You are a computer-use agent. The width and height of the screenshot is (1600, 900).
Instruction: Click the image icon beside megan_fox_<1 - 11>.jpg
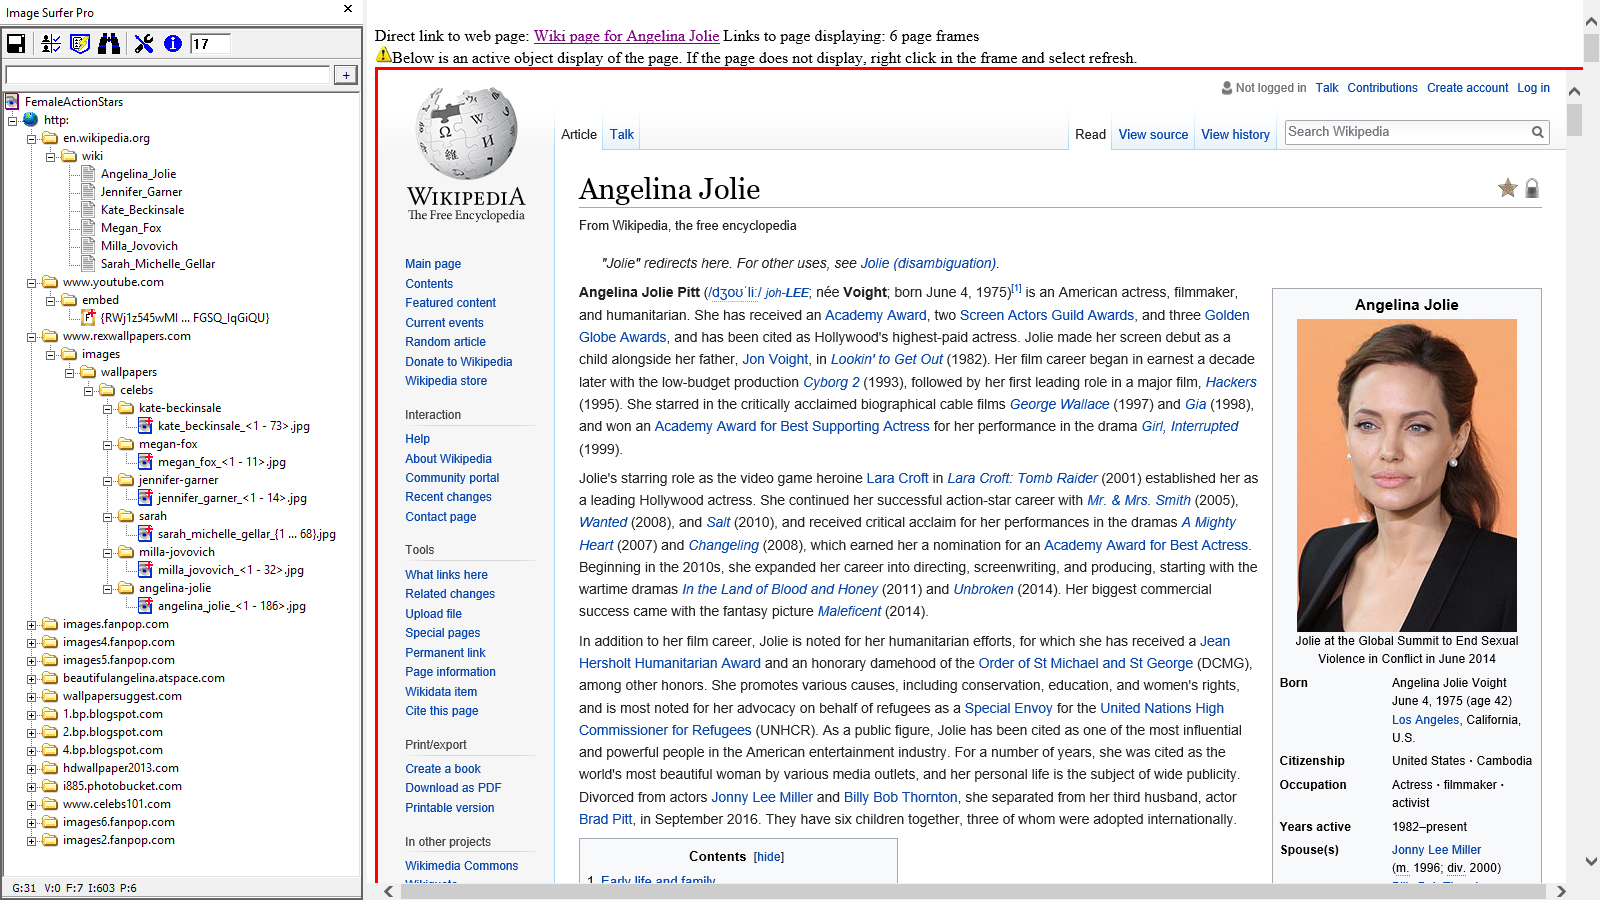tap(145, 462)
